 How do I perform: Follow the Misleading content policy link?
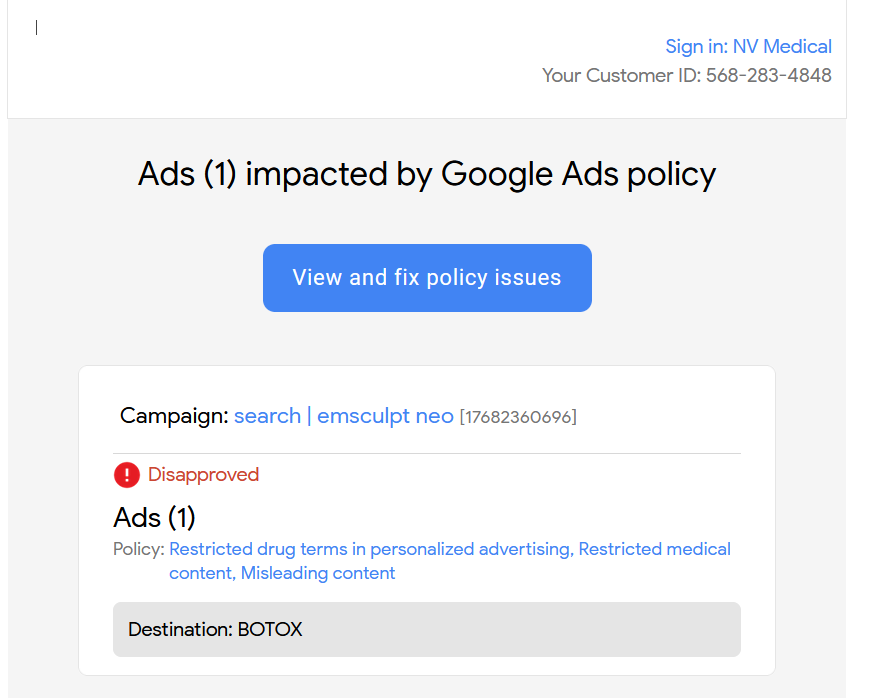pyautogui.click(x=318, y=573)
